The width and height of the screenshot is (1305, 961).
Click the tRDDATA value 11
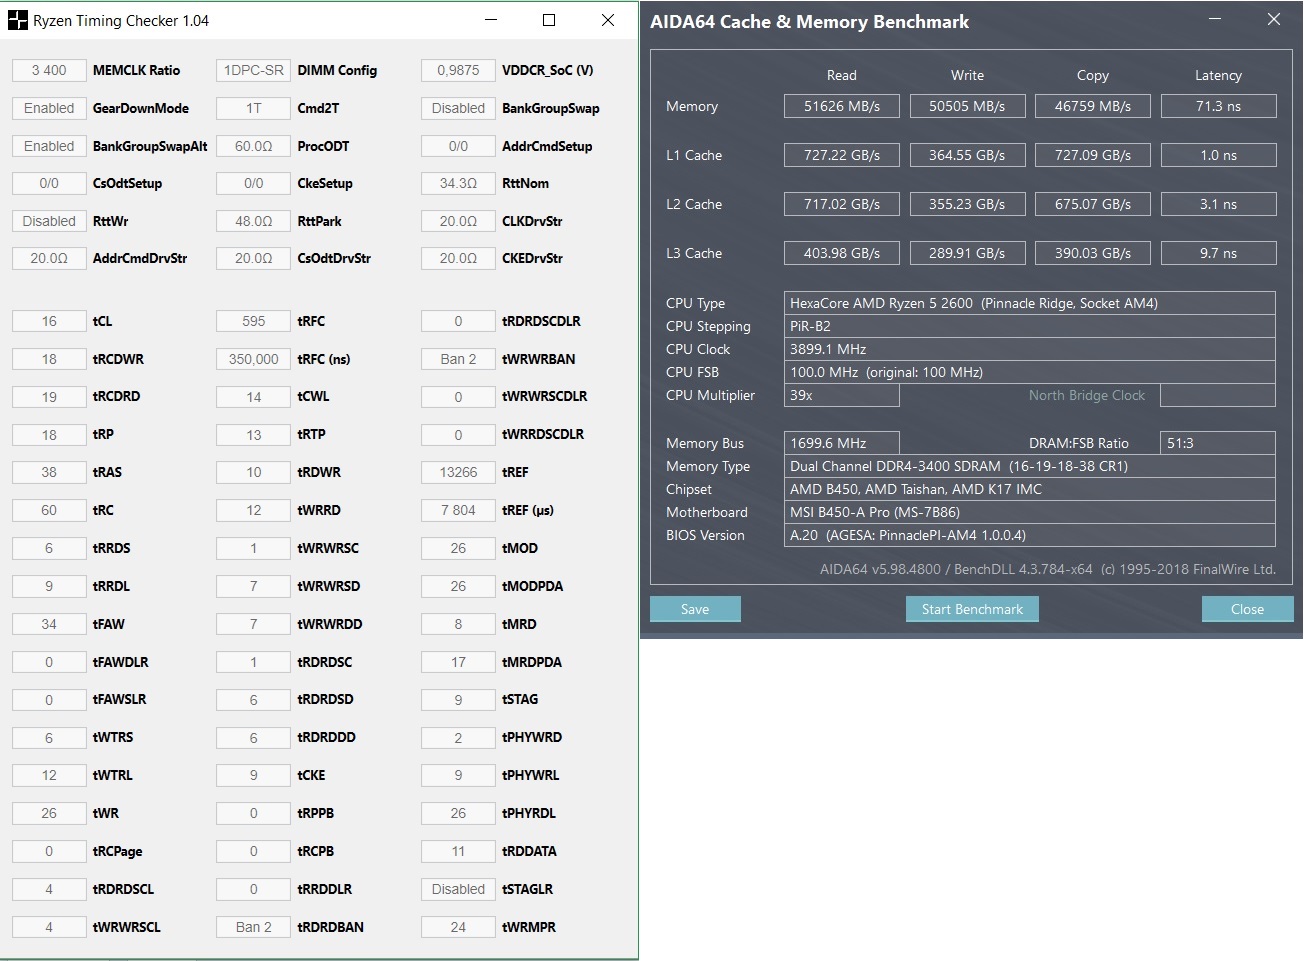458,851
